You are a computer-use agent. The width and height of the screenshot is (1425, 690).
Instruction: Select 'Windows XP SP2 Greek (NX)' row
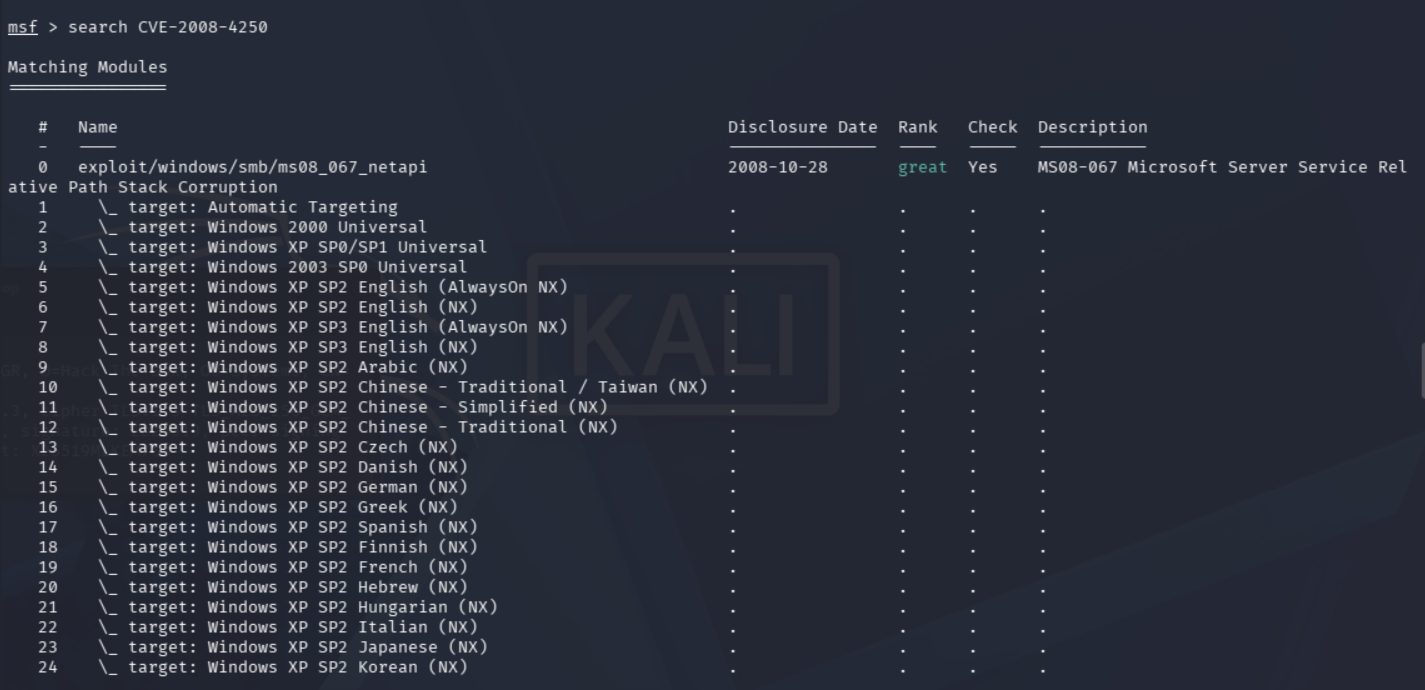coord(278,507)
